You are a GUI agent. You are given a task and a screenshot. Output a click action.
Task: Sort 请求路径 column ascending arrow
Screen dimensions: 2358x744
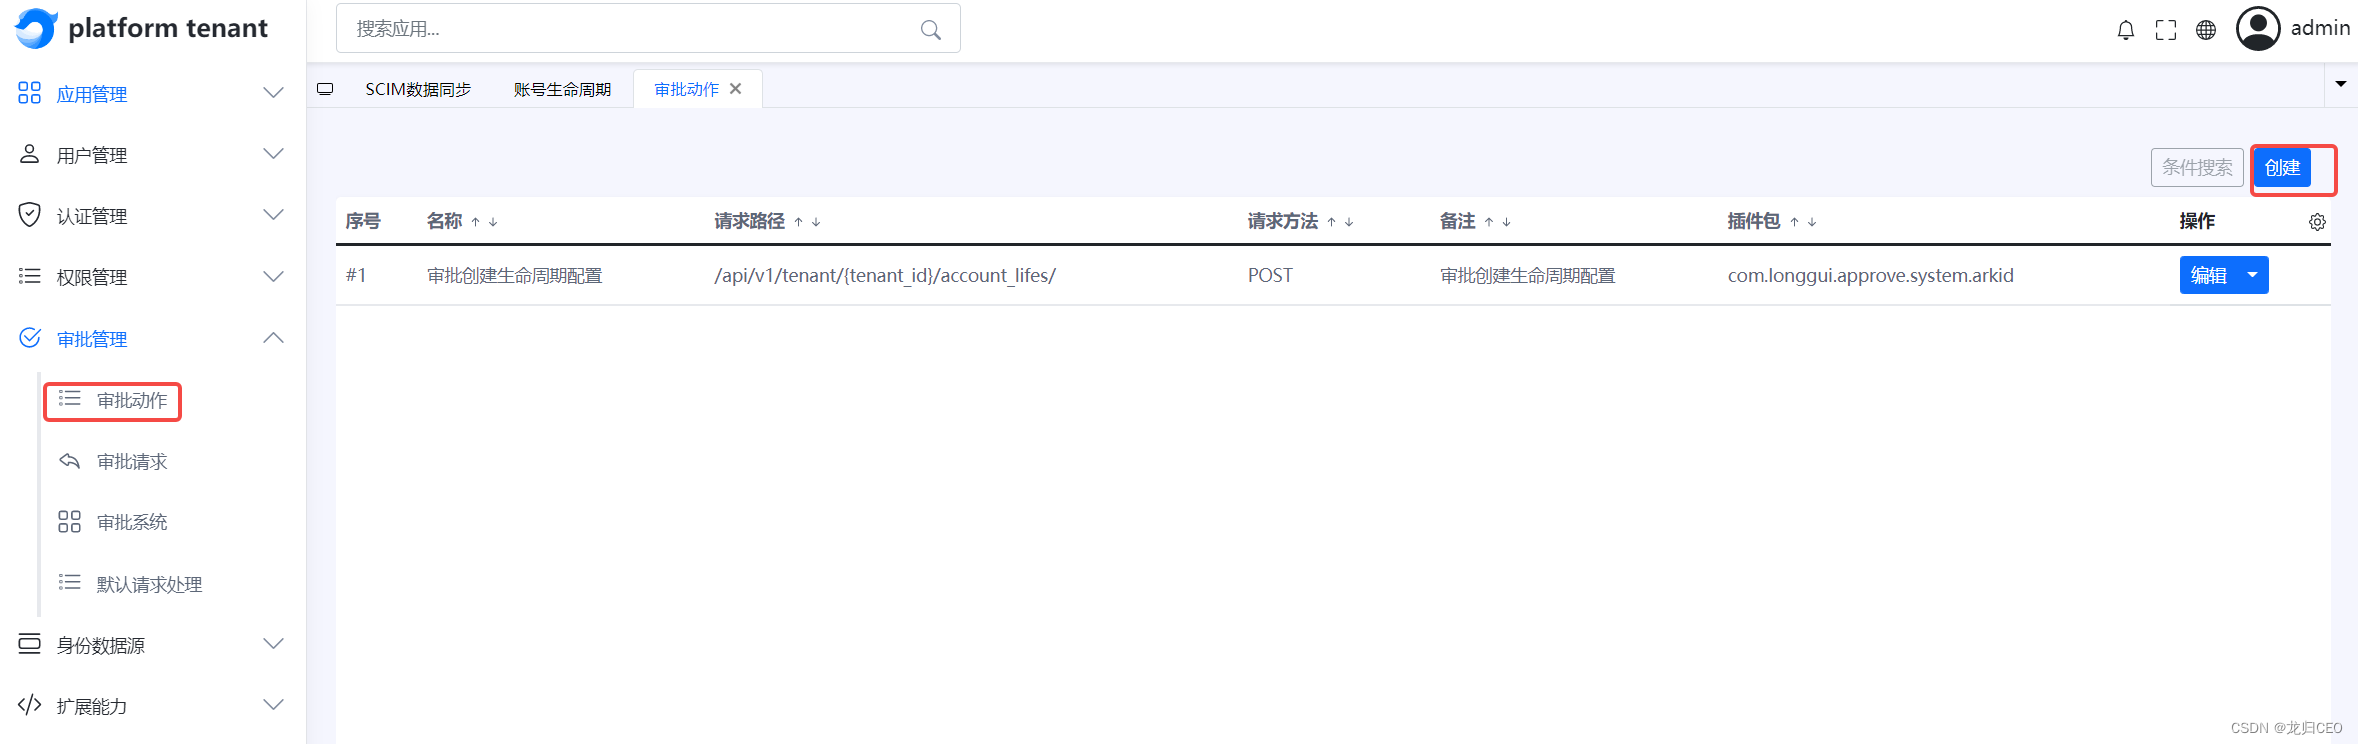(x=799, y=222)
